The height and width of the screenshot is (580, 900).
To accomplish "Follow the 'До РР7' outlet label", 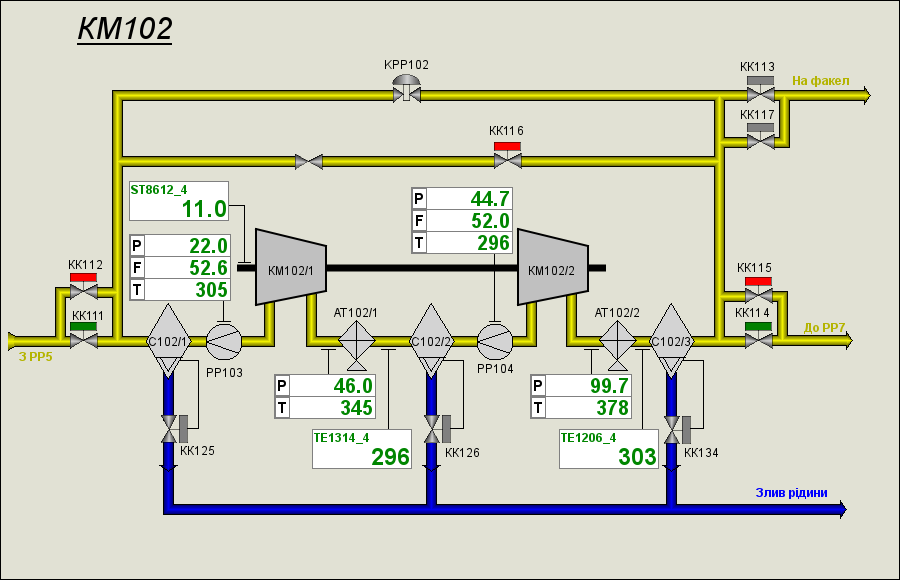I will pyautogui.click(x=825, y=327).
